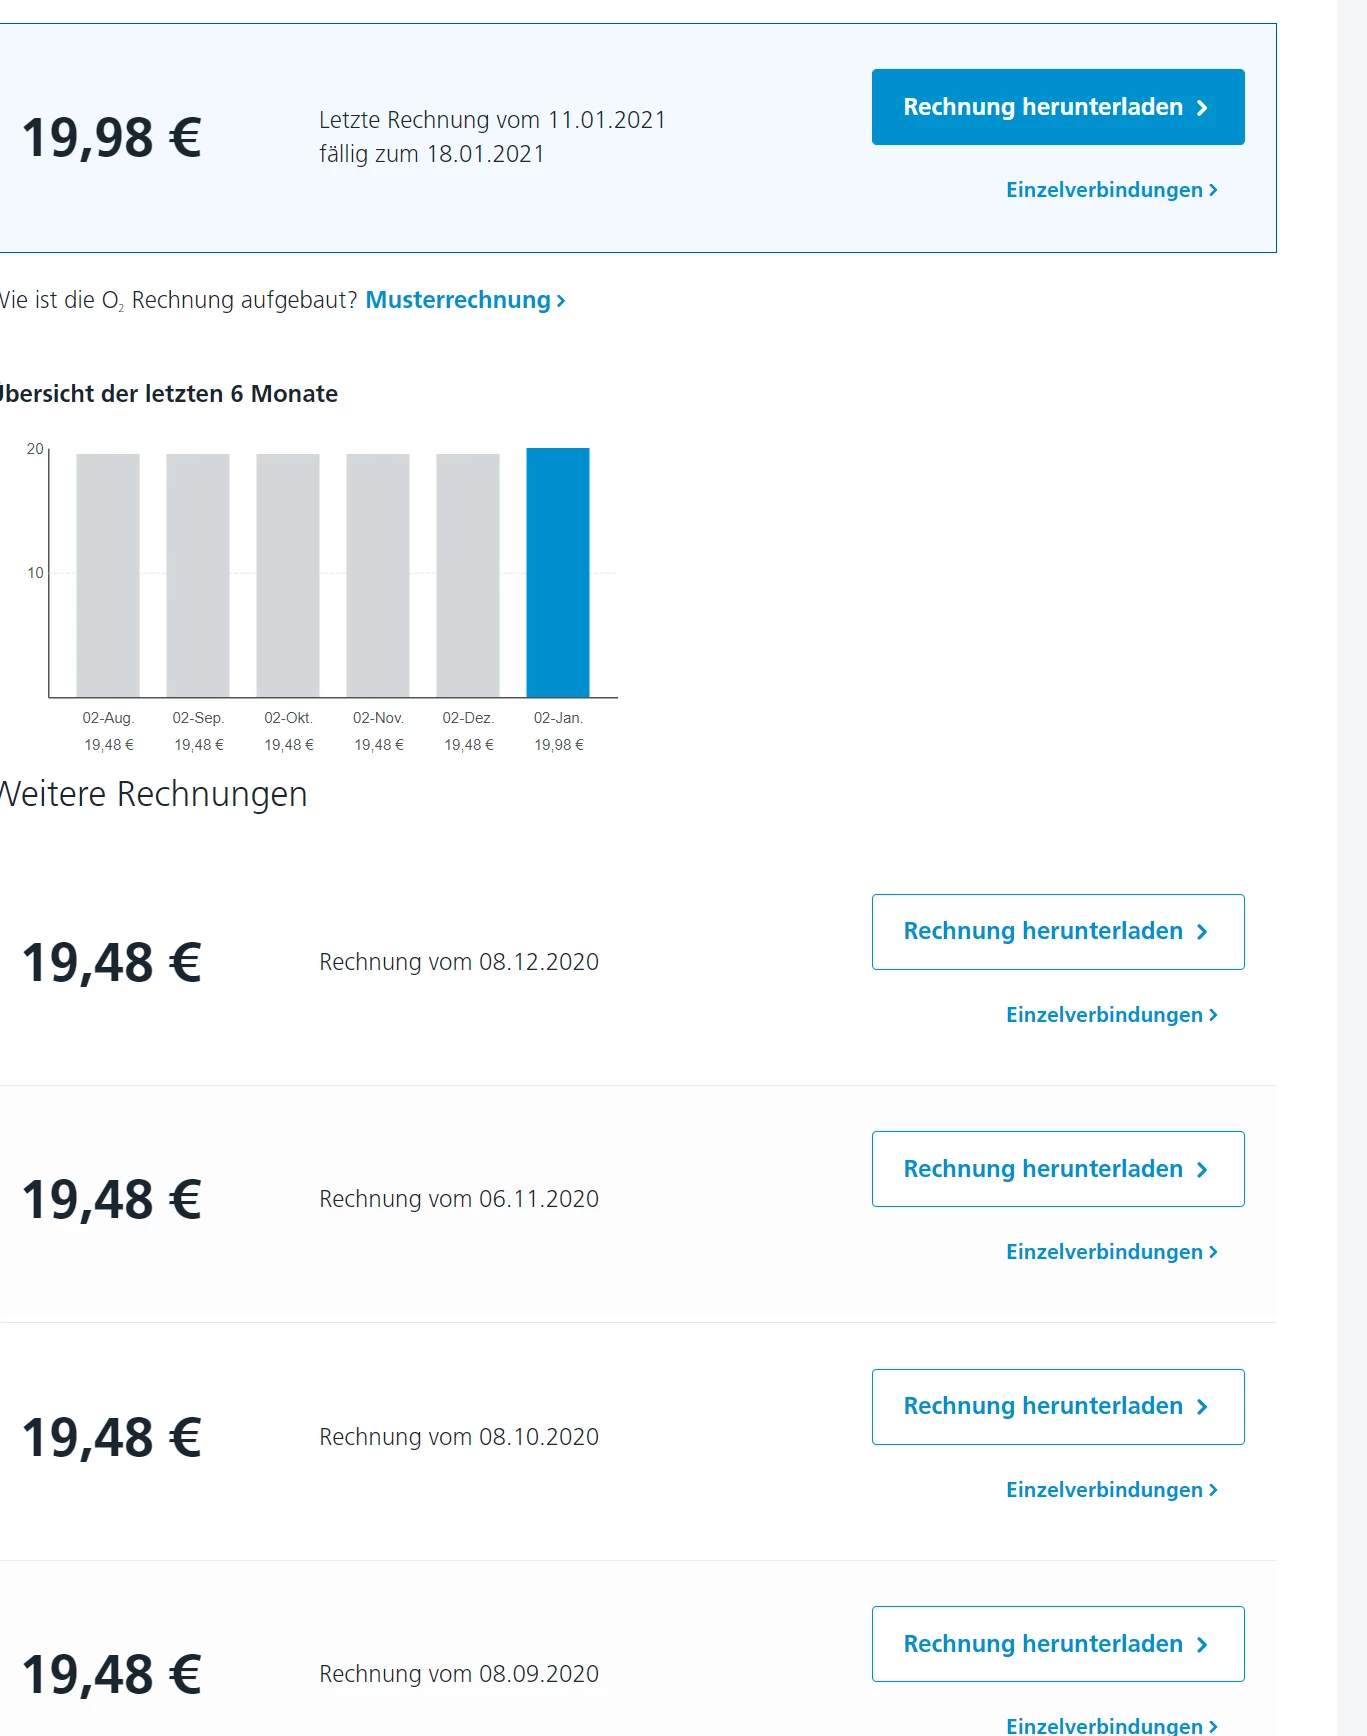This screenshot has width=1367, height=1736.
Task: Download invoice dated 06.11.2020
Action: (1057, 1169)
